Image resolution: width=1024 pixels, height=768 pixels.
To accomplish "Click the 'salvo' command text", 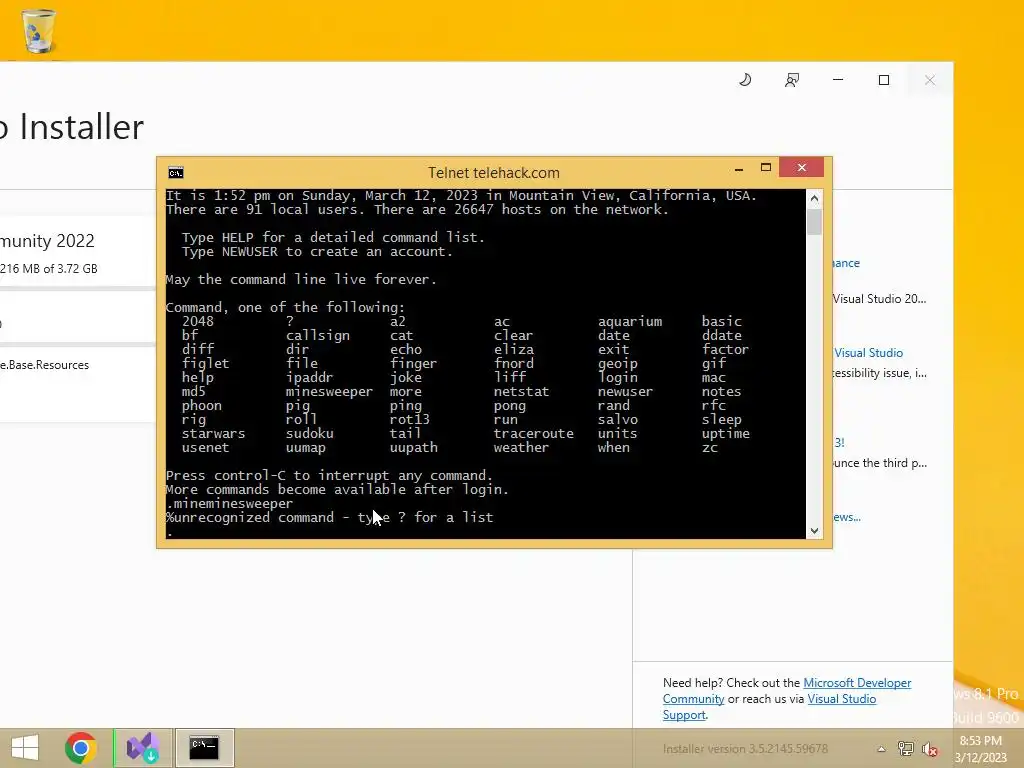I will 618,419.
